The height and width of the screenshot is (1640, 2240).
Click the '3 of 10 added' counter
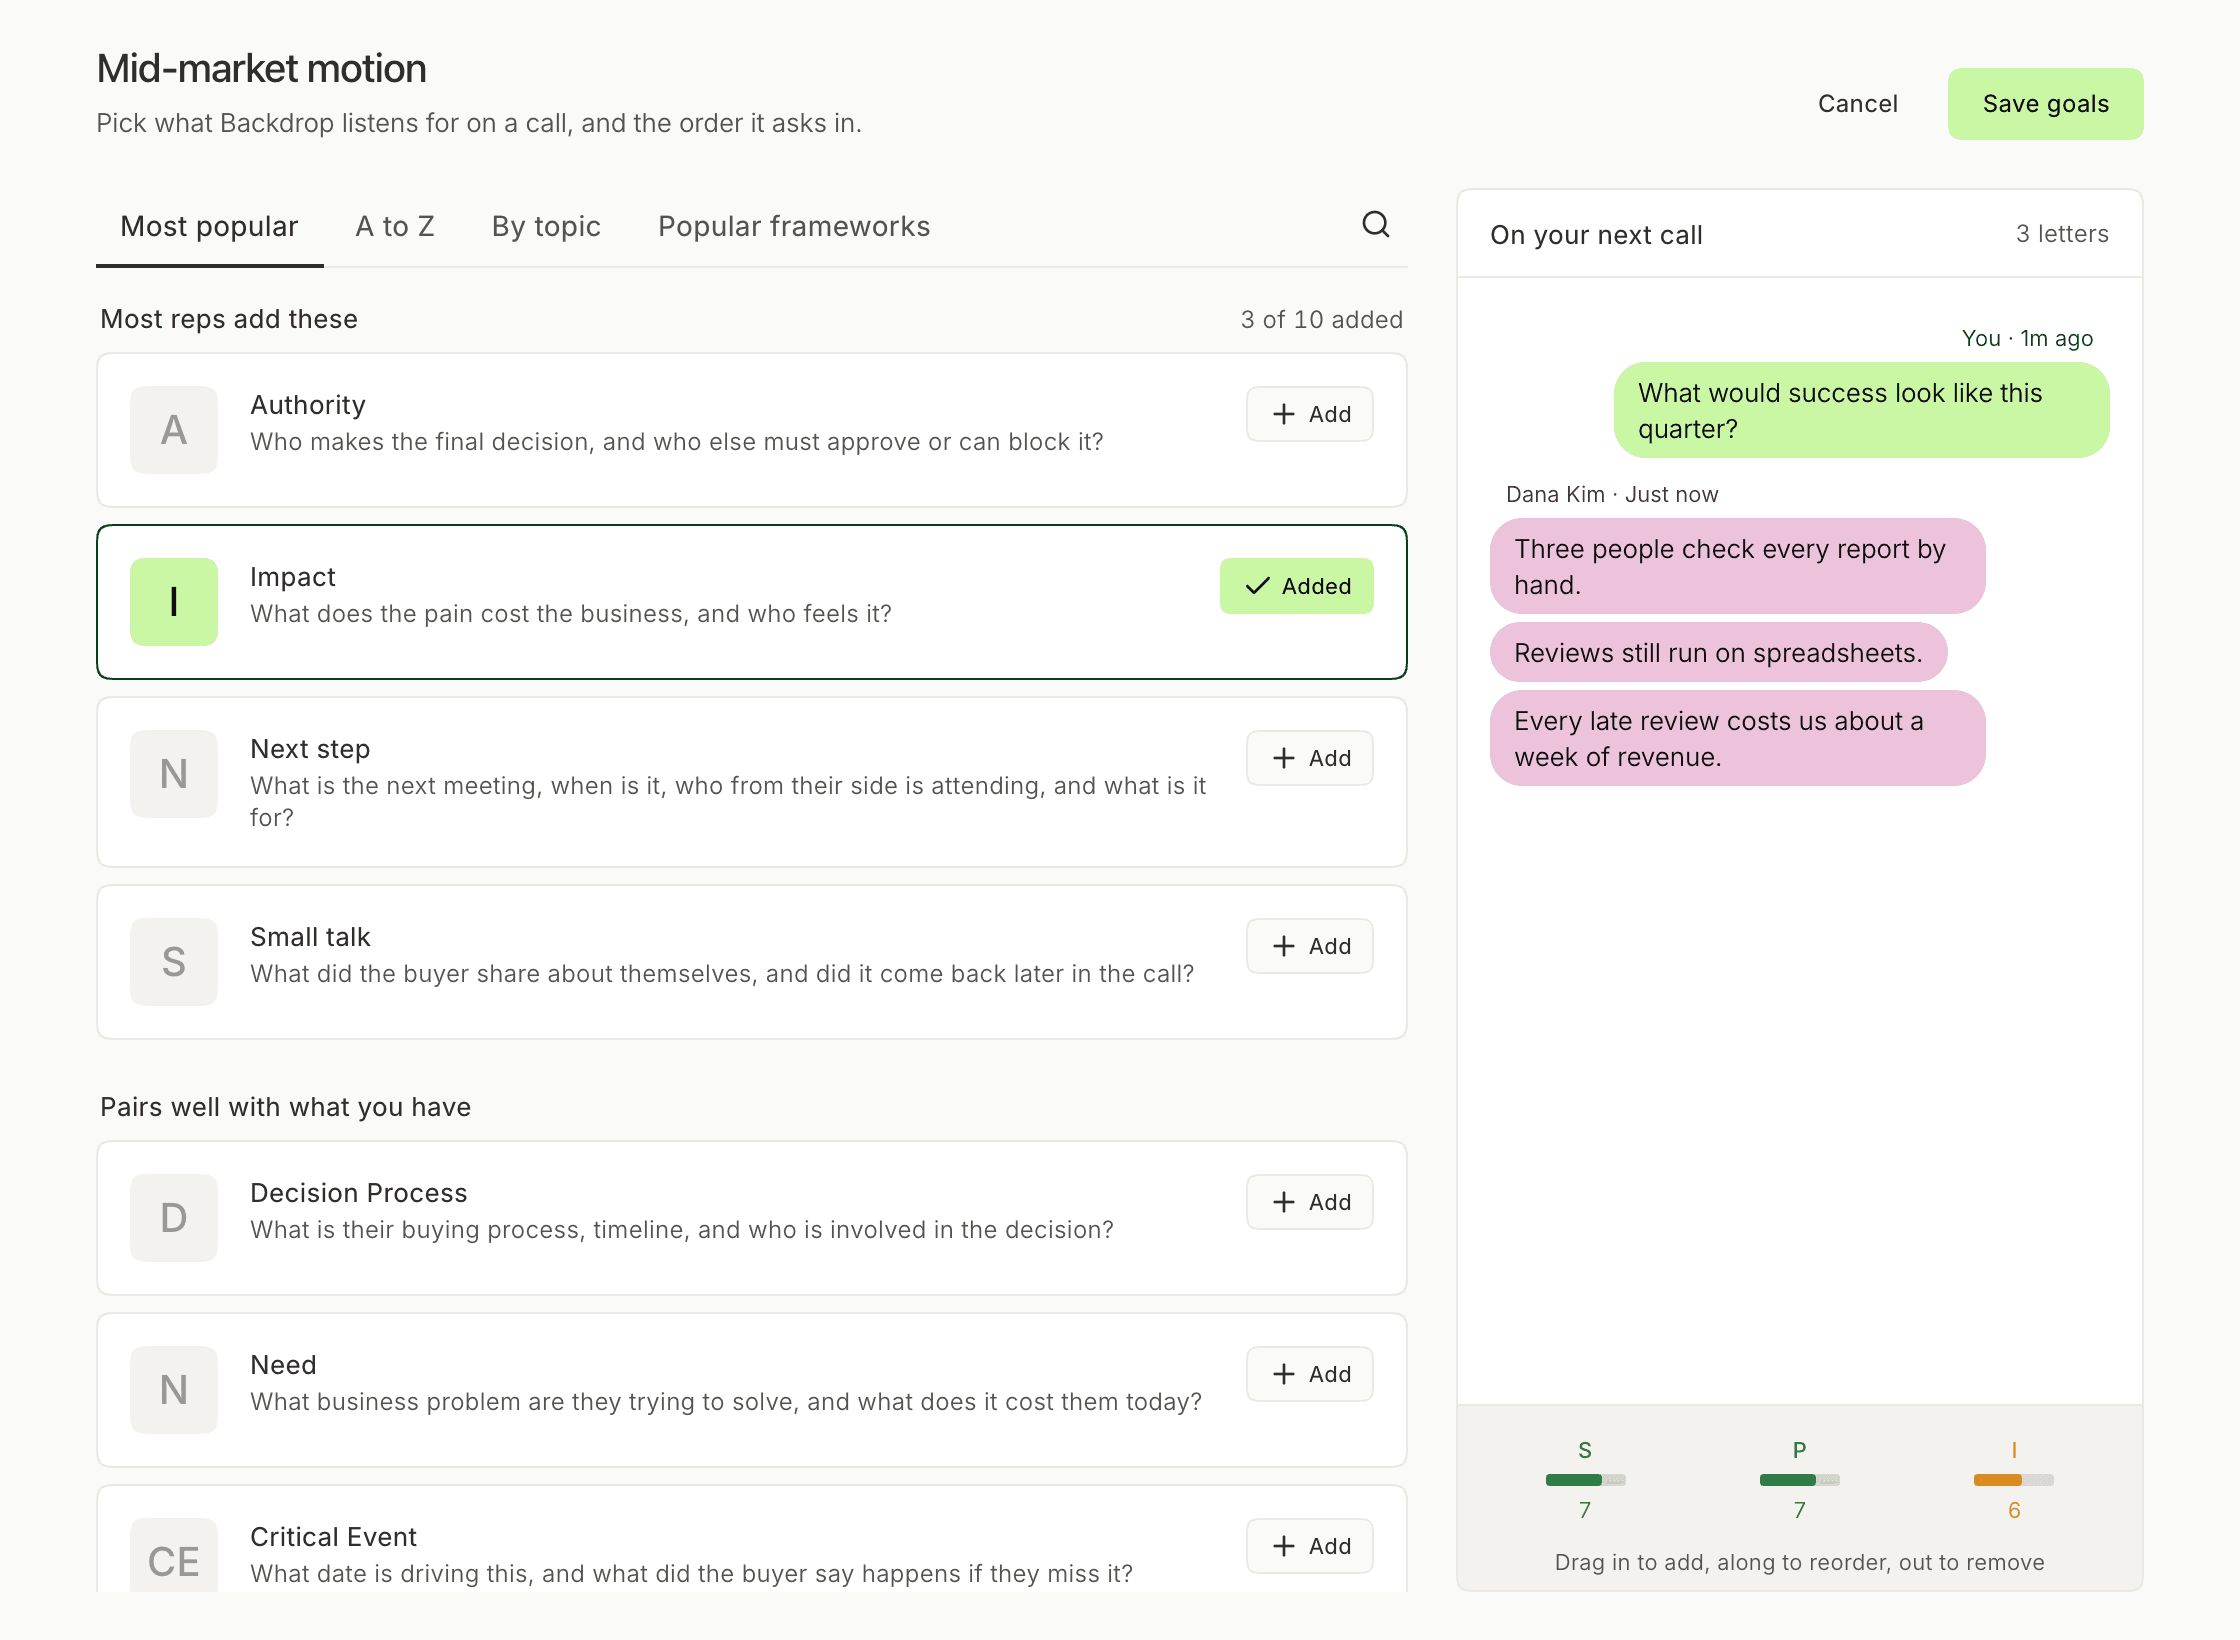(x=1322, y=319)
